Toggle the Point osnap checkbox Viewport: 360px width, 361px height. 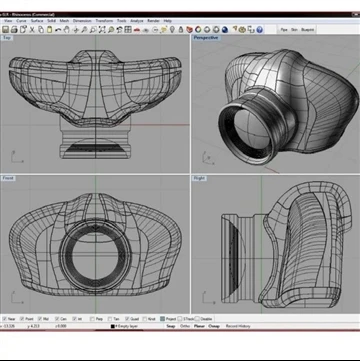(22, 319)
